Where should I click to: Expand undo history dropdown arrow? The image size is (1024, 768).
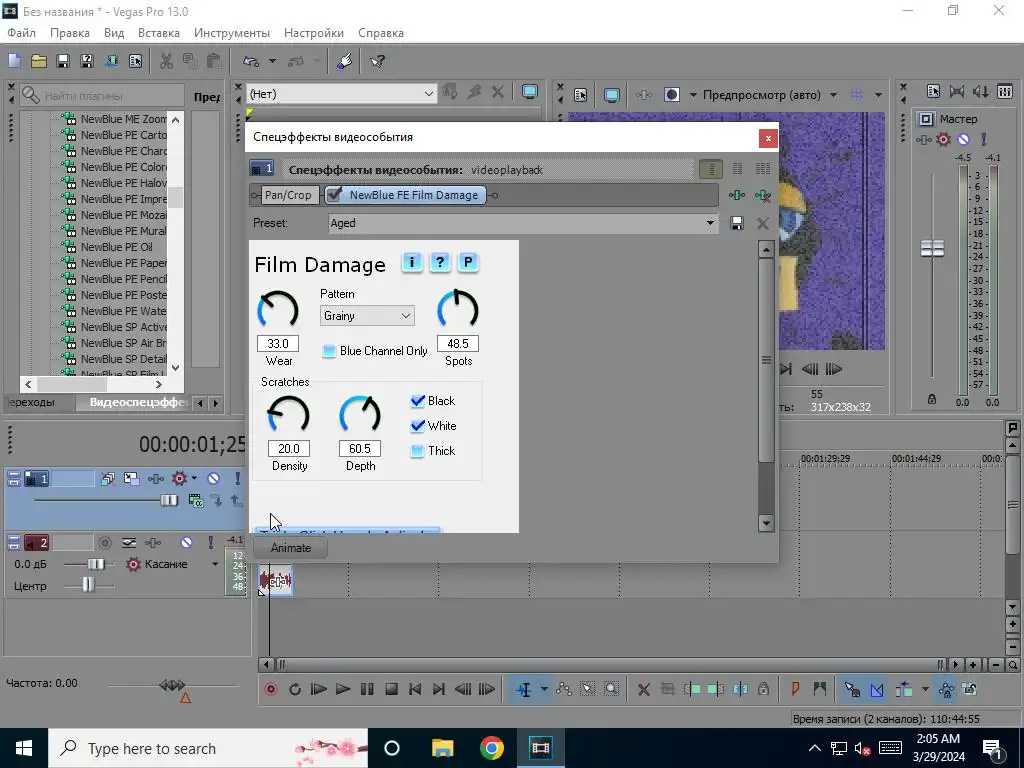tap(272, 61)
